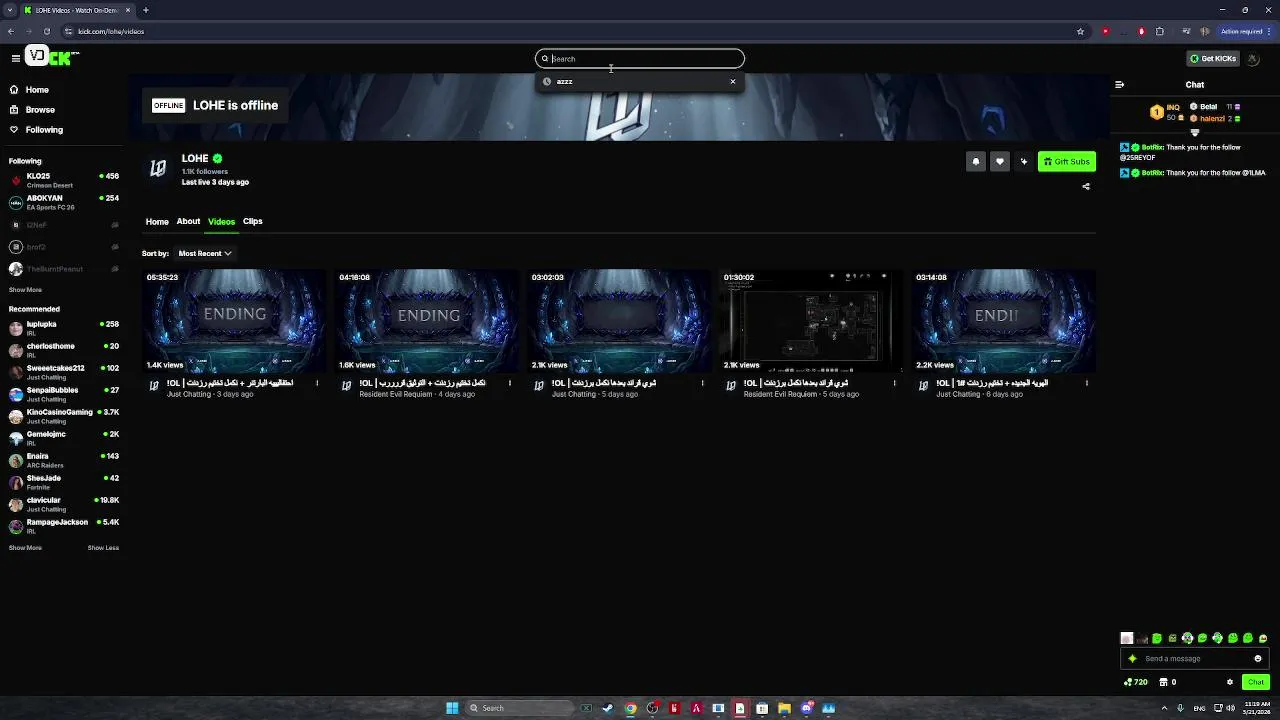This screenshot has width=1280, height=720.
Task: Click Get KICKs button
Action: 1213,58
